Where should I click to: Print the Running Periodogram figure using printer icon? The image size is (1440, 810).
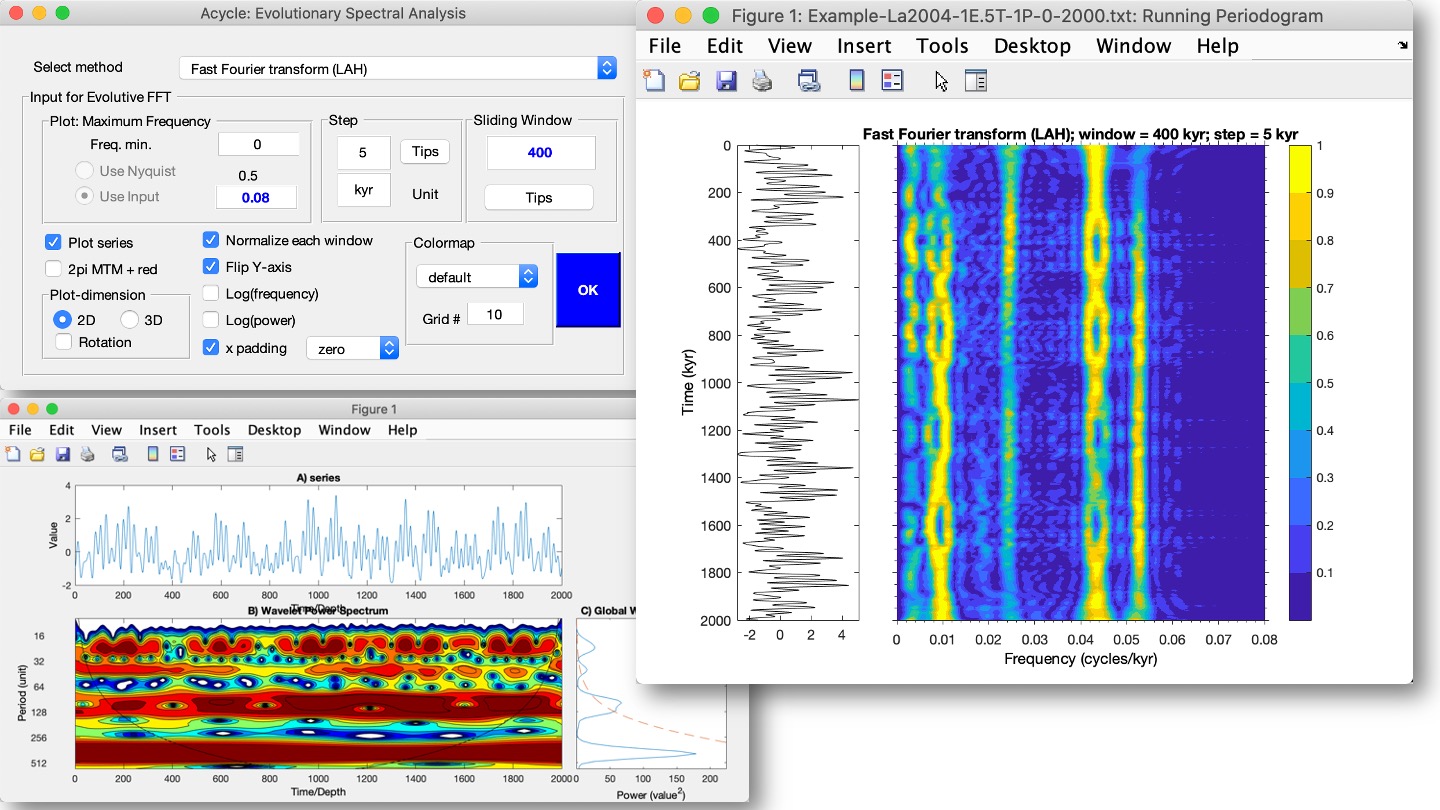click(x=762, y=81)
